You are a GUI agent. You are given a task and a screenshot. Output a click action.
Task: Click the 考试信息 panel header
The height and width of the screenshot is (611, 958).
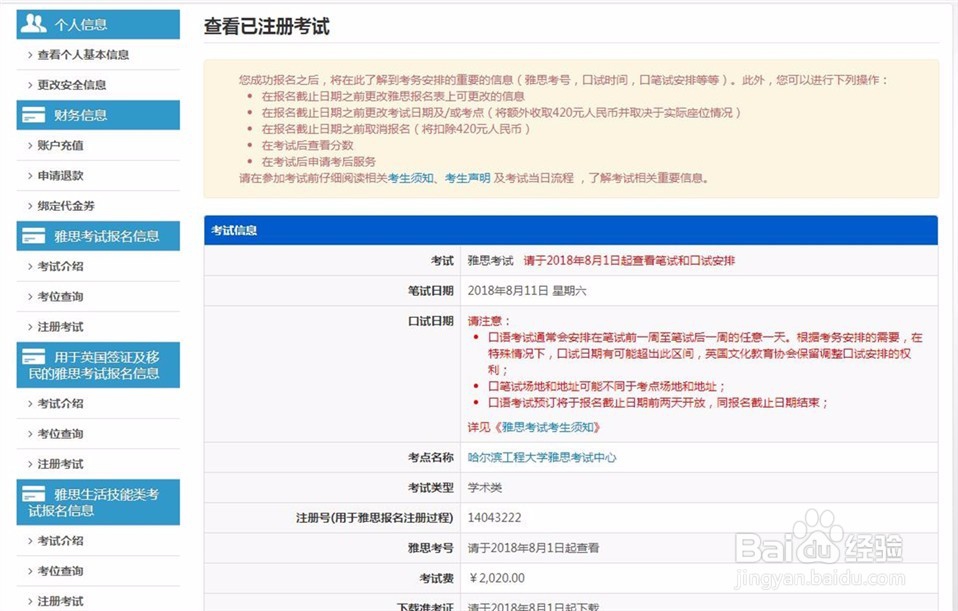[571, 230]
